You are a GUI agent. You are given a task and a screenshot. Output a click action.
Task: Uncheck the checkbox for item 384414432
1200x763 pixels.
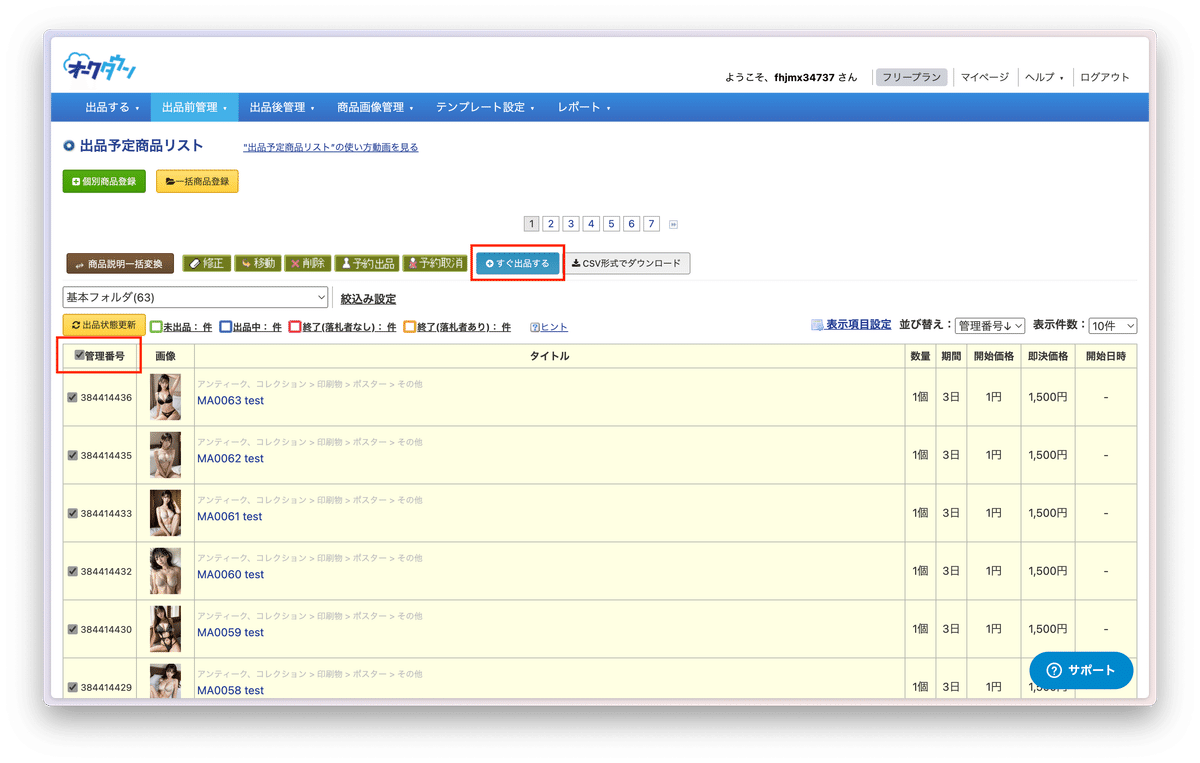click(x=72, y=572)
